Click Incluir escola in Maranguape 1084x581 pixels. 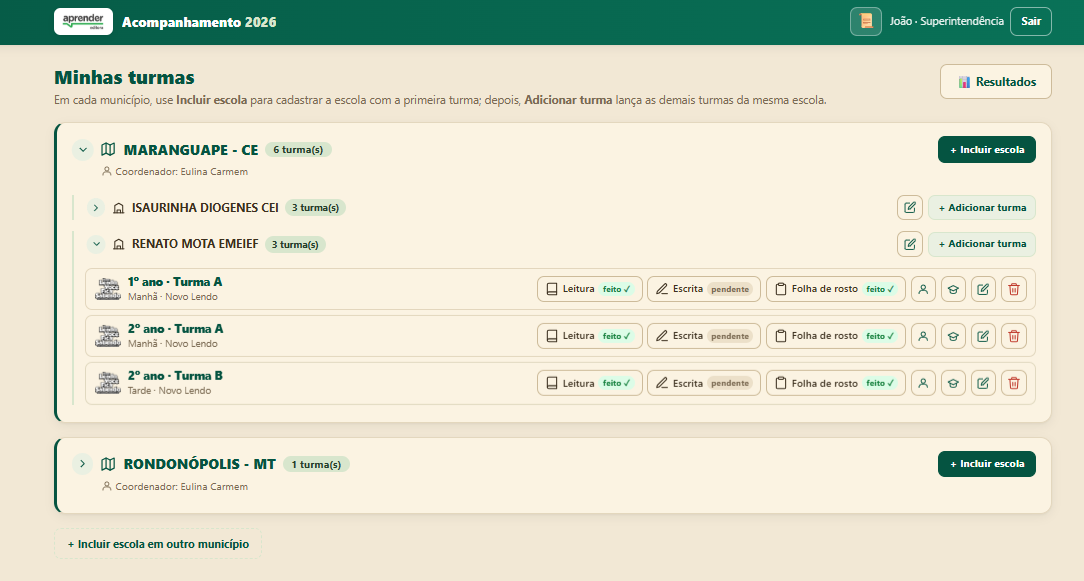click(987, 149)
